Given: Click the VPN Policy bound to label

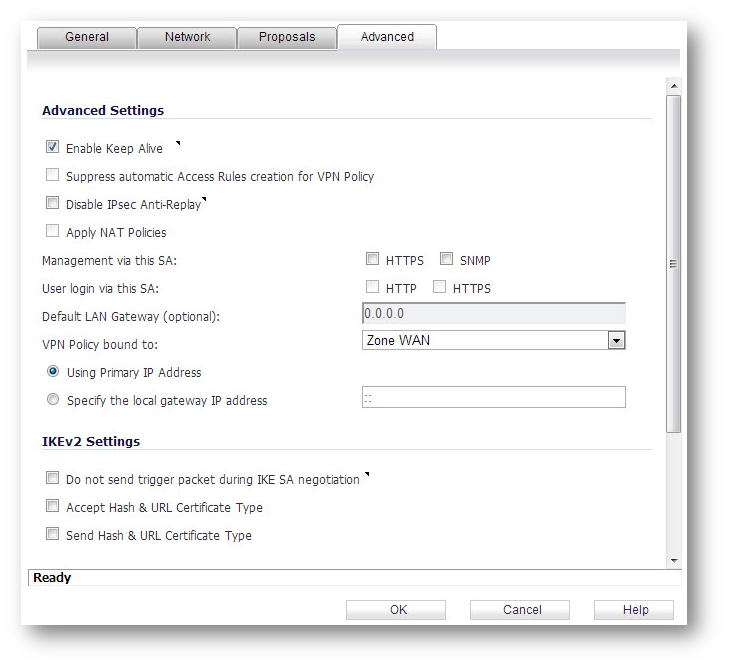Looking at the screenshot, I should [x=100, y=344].
